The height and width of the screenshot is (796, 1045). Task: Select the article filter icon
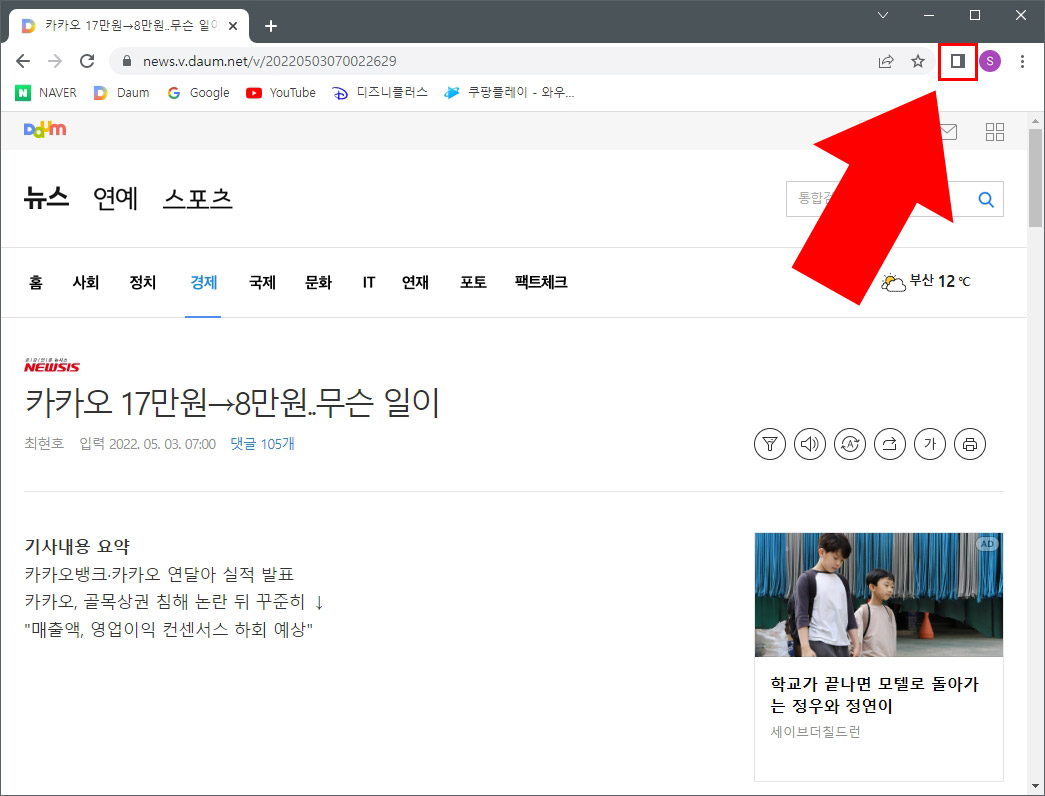pyautogui.click(x=770, y=443)
